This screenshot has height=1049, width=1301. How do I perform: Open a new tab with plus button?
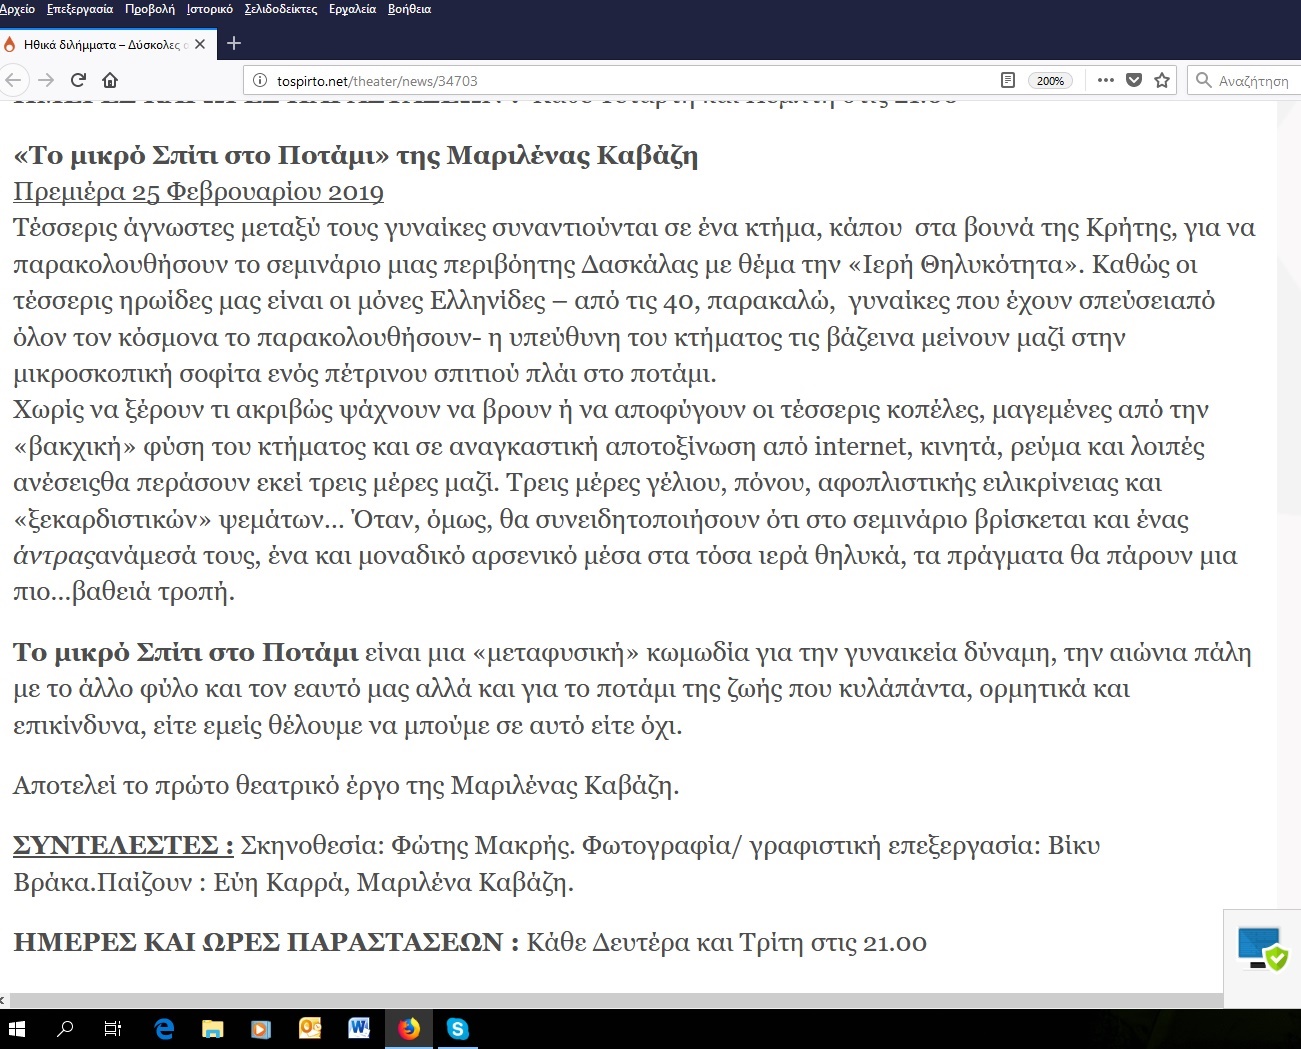[234, 43]
